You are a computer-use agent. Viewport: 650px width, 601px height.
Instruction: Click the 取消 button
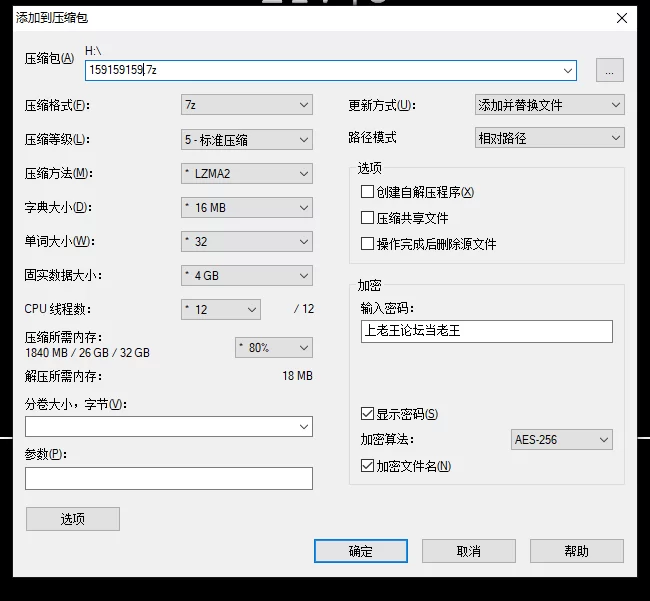469,551
